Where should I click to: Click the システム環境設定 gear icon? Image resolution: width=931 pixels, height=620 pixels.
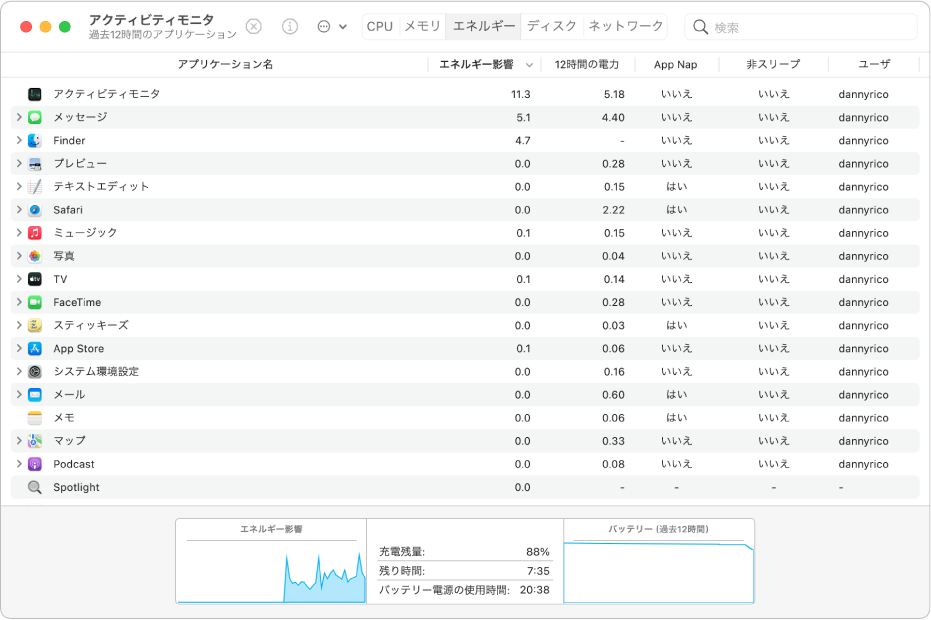(35, 372)
